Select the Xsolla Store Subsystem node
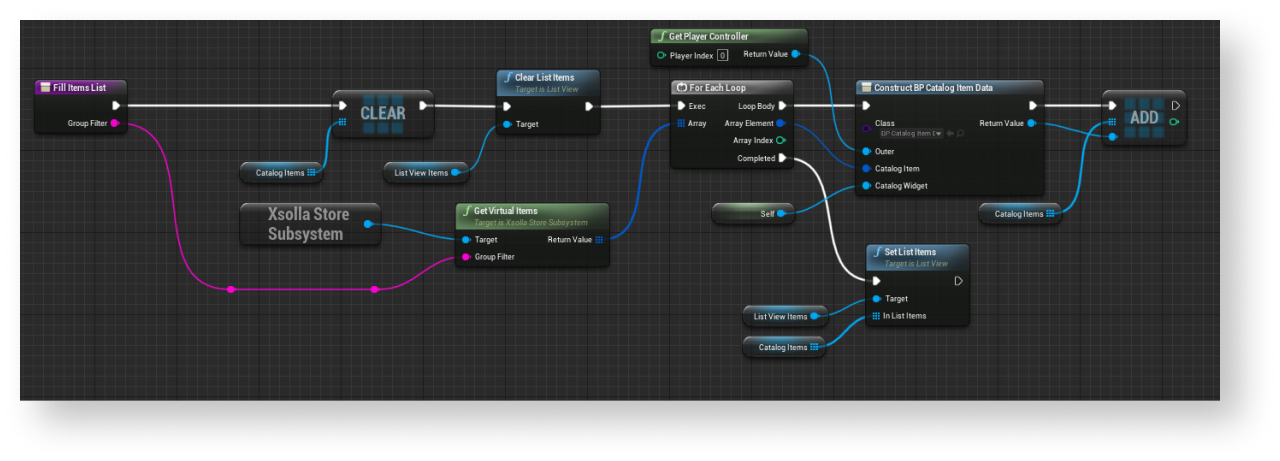This screenshot has height=461, width=1280. click(305, 225)
